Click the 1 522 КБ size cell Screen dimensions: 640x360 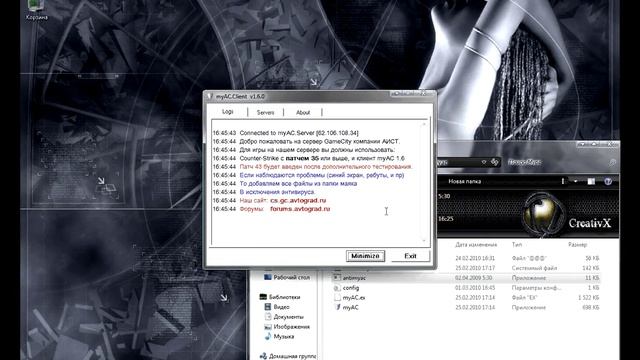[589, 298]
